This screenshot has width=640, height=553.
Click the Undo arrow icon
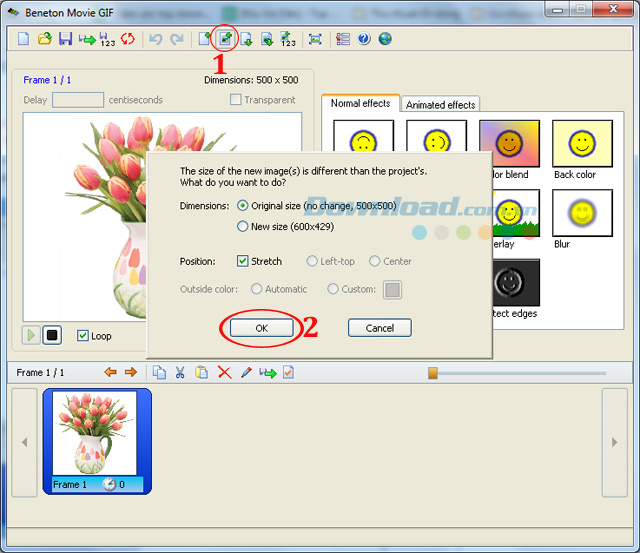[x=155, y=39]
